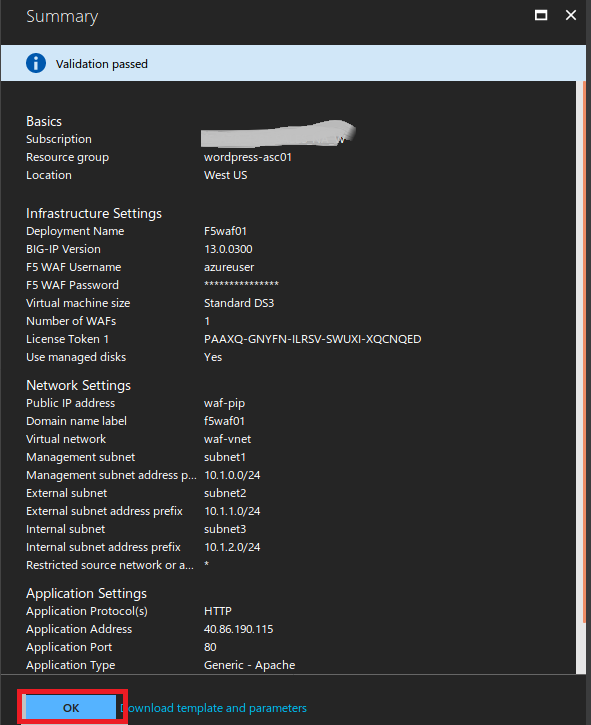Image resolution: width=591 pixels, height=725 pixels.
Task: Click the Virtual network value waf-vnet
Action: coord(228,439)
